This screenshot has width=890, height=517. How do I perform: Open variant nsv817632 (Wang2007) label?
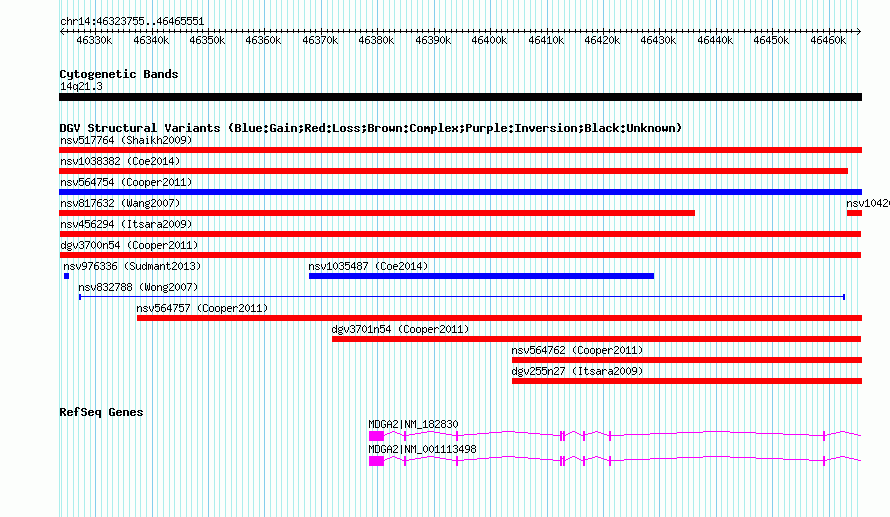click(120, 203)
